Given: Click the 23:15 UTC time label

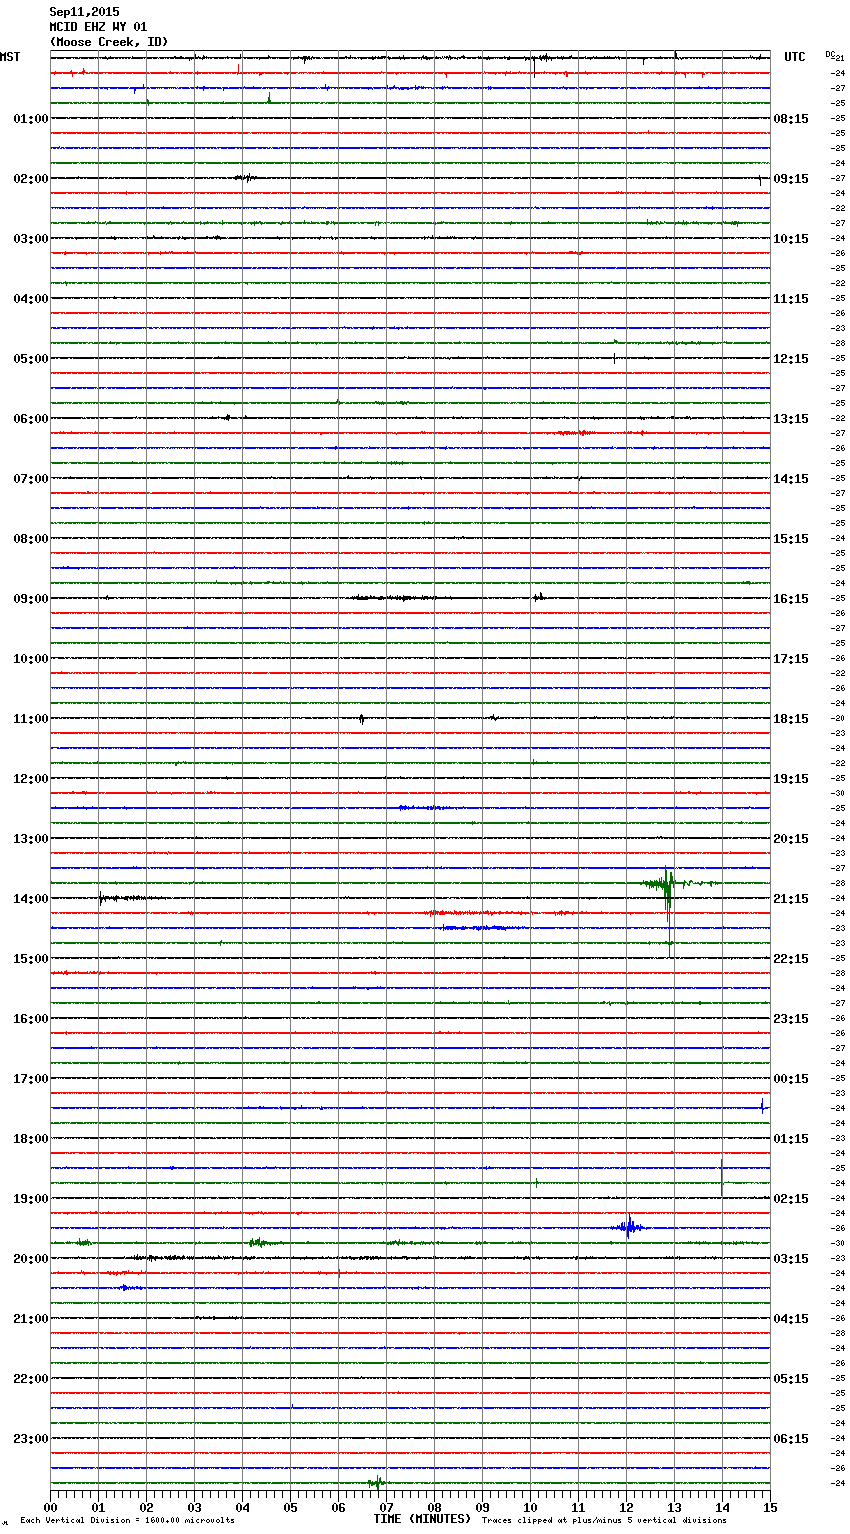Looking at the screenshot, I should (791, 1019).
